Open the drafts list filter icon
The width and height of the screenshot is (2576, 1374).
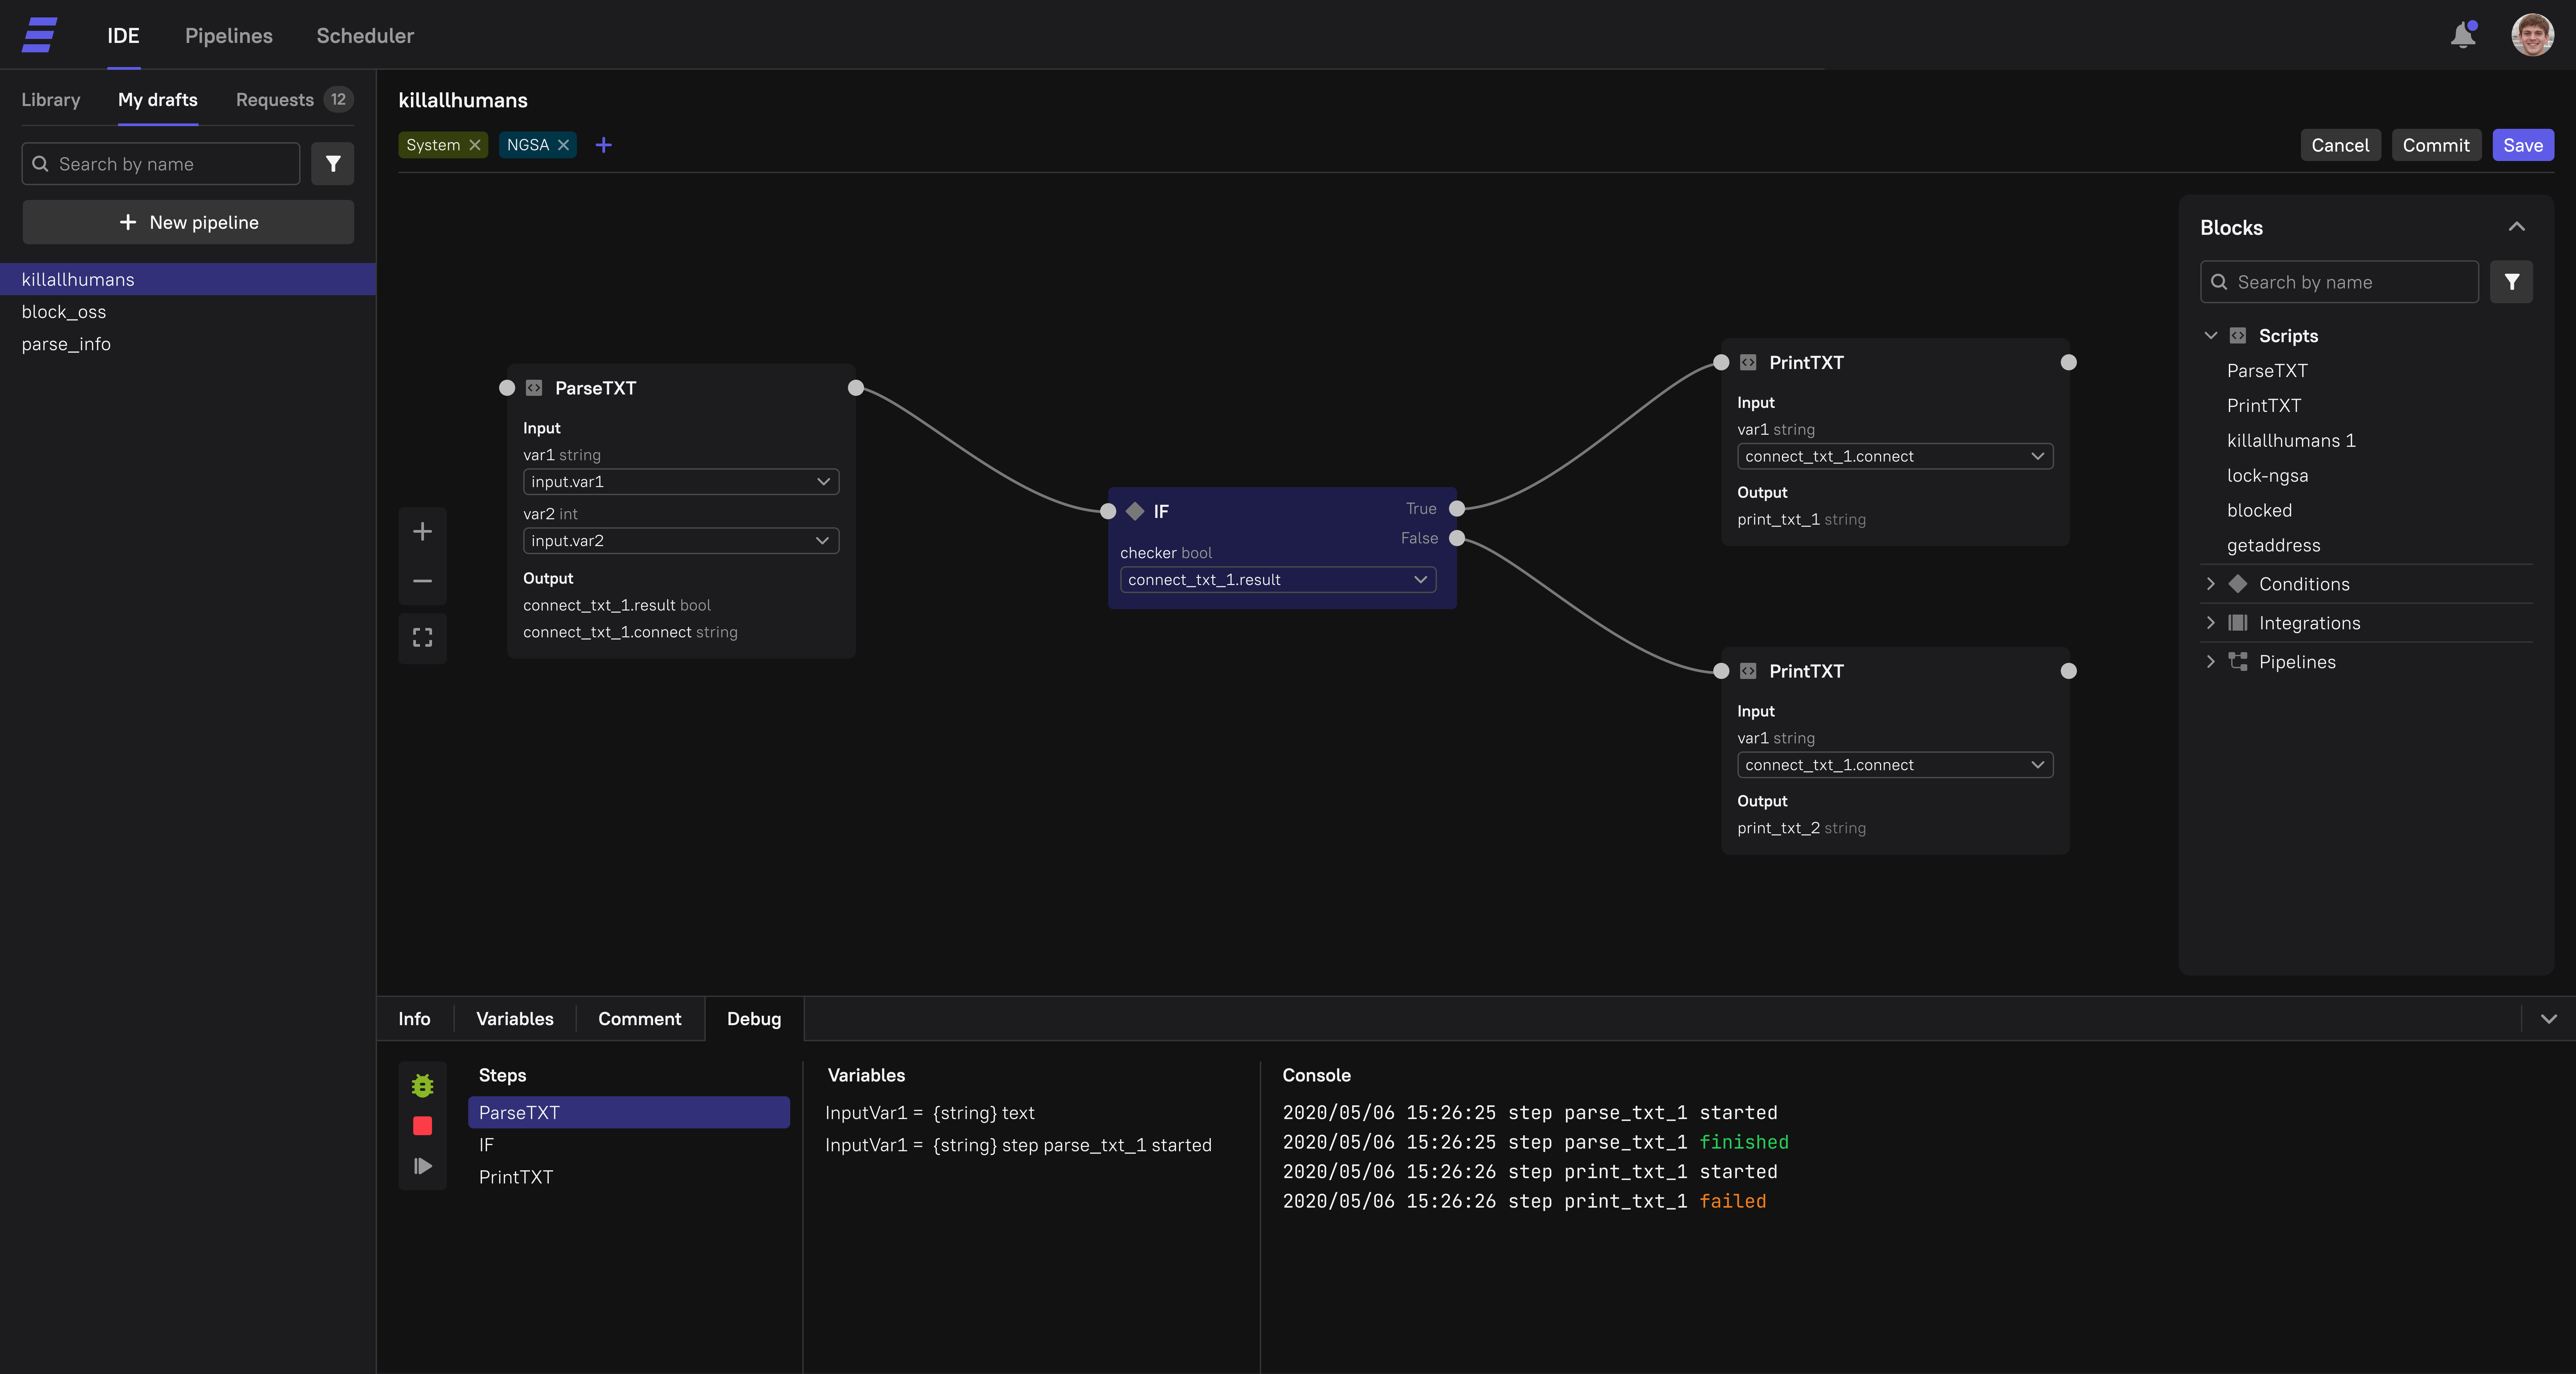[333, 164]
